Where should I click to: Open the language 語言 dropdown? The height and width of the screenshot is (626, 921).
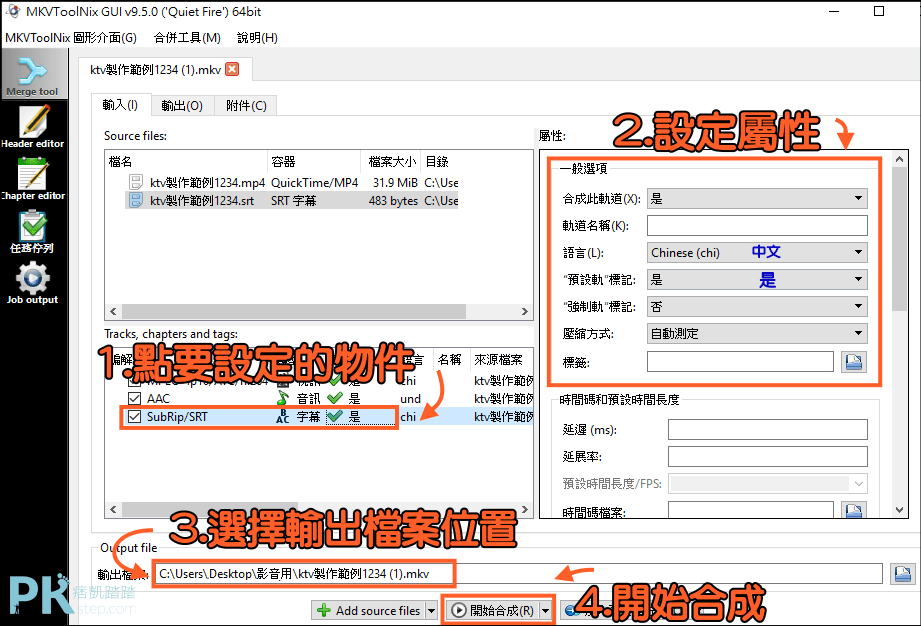[x=757, y=253]
